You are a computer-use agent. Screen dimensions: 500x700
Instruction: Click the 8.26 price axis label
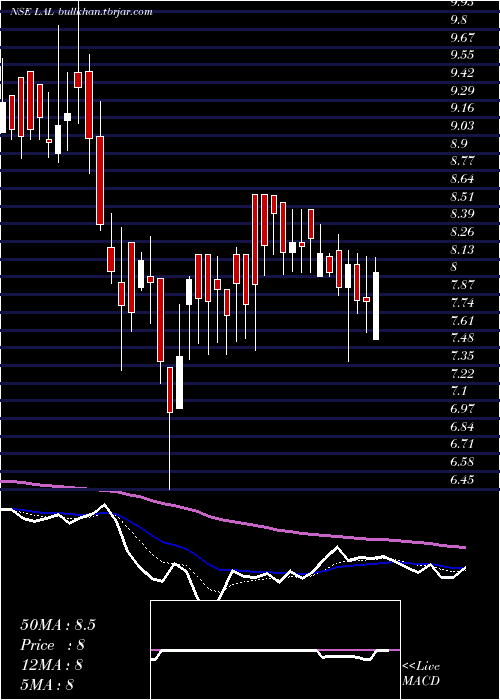462,232
